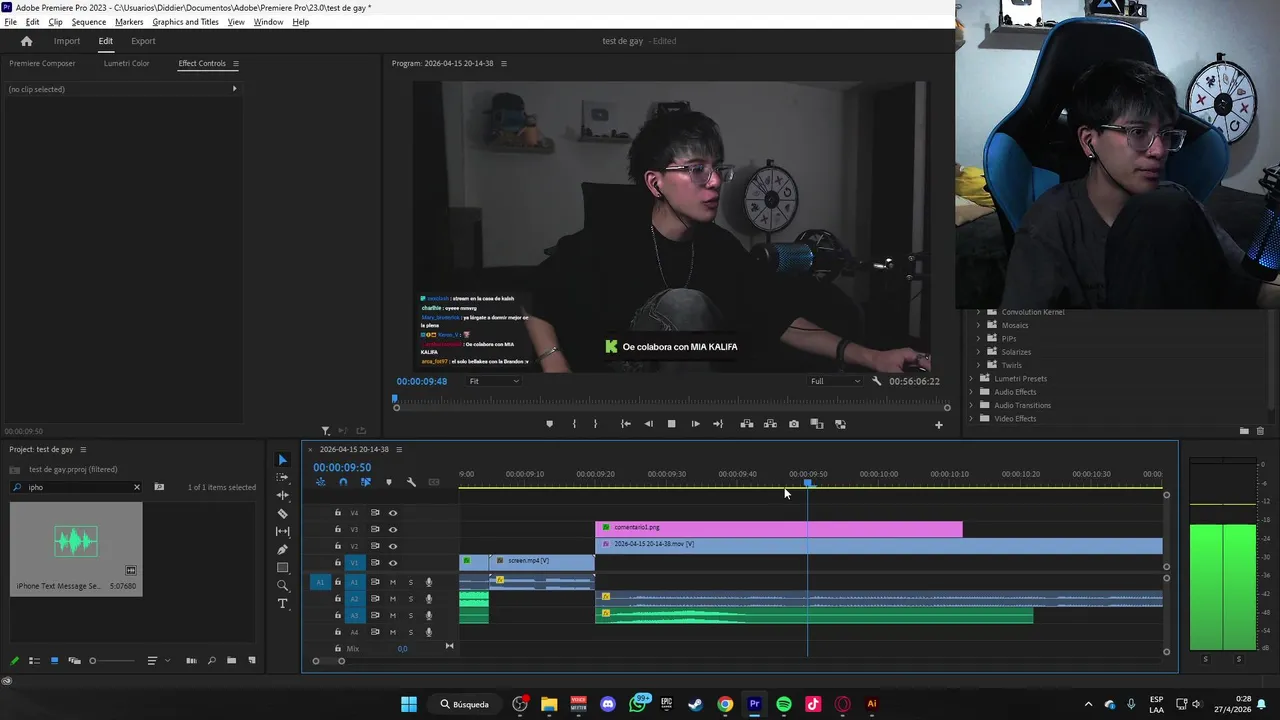The image size is (1280, 720).
Task: Switch to the Lumetri Color tab
Action: (126, 64)
